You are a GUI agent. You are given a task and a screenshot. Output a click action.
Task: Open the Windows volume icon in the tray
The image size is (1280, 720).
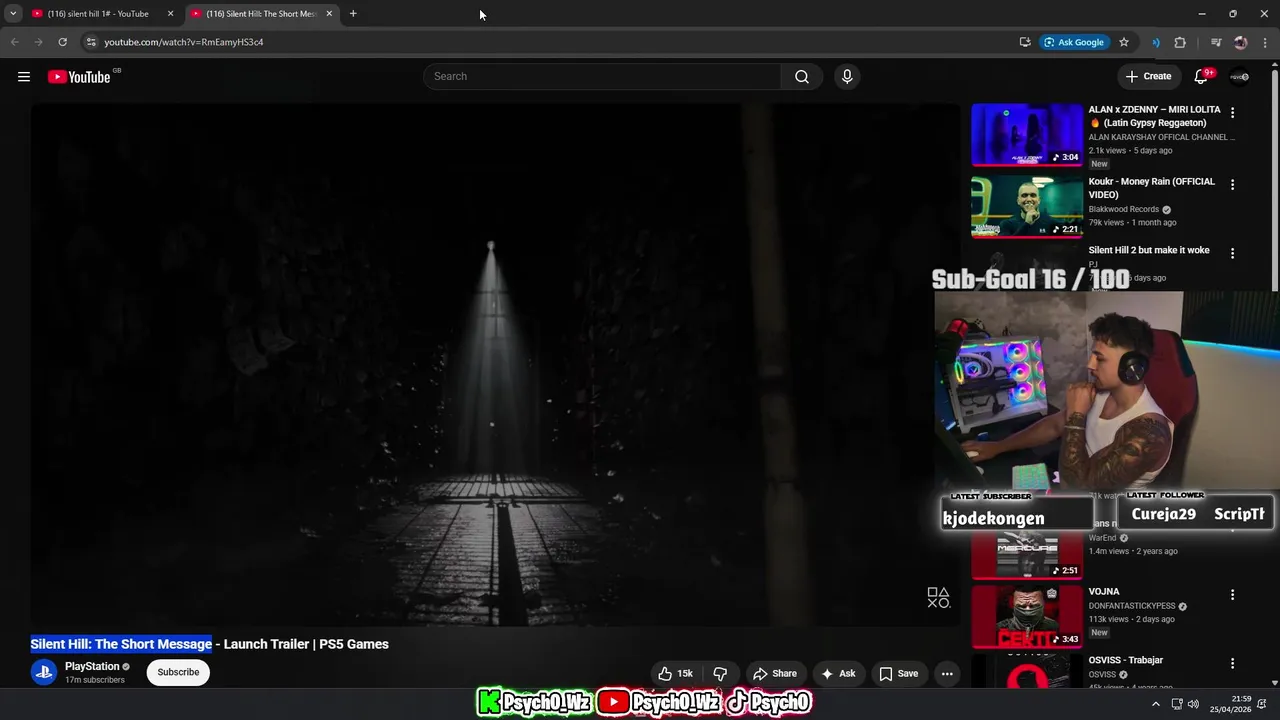click(x=1193, y=704)
